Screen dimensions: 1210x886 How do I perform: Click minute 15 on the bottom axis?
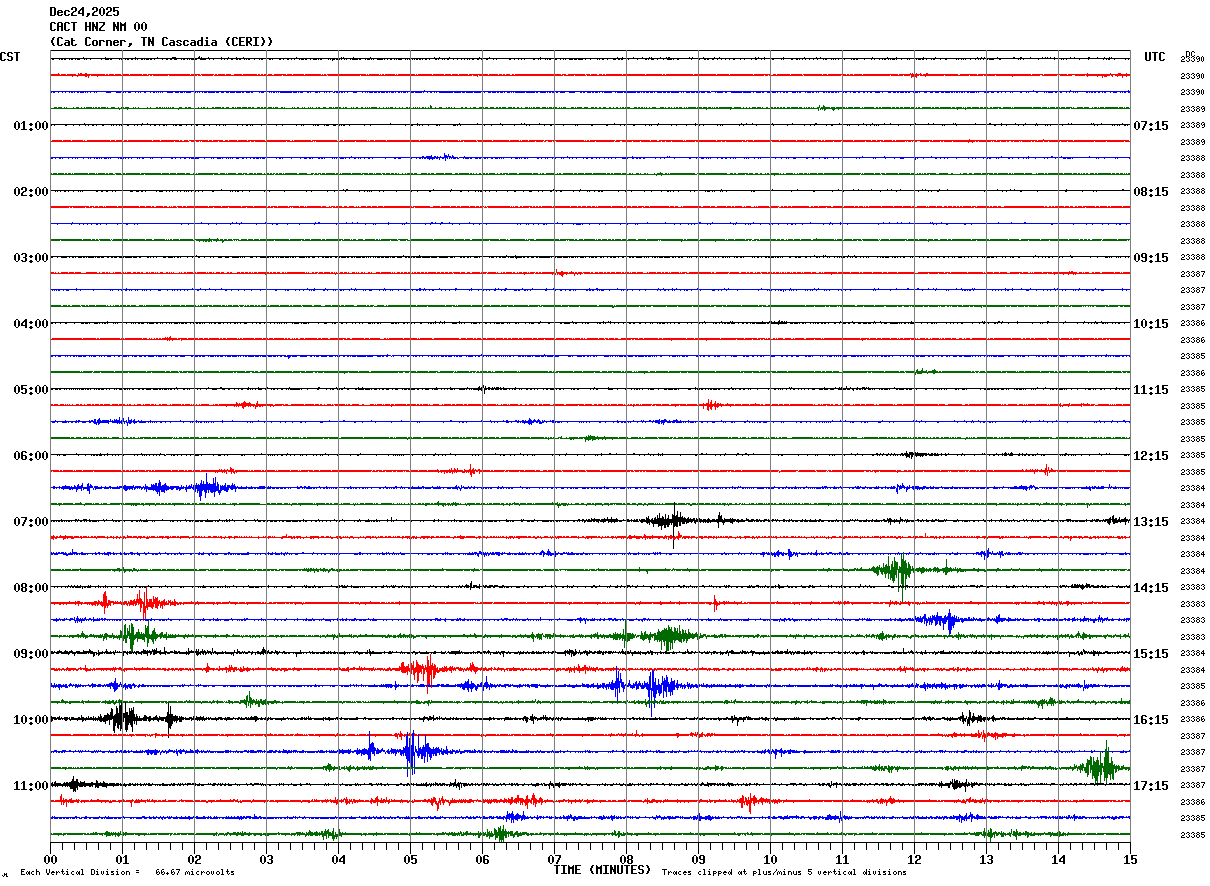tap(1130, 859)
